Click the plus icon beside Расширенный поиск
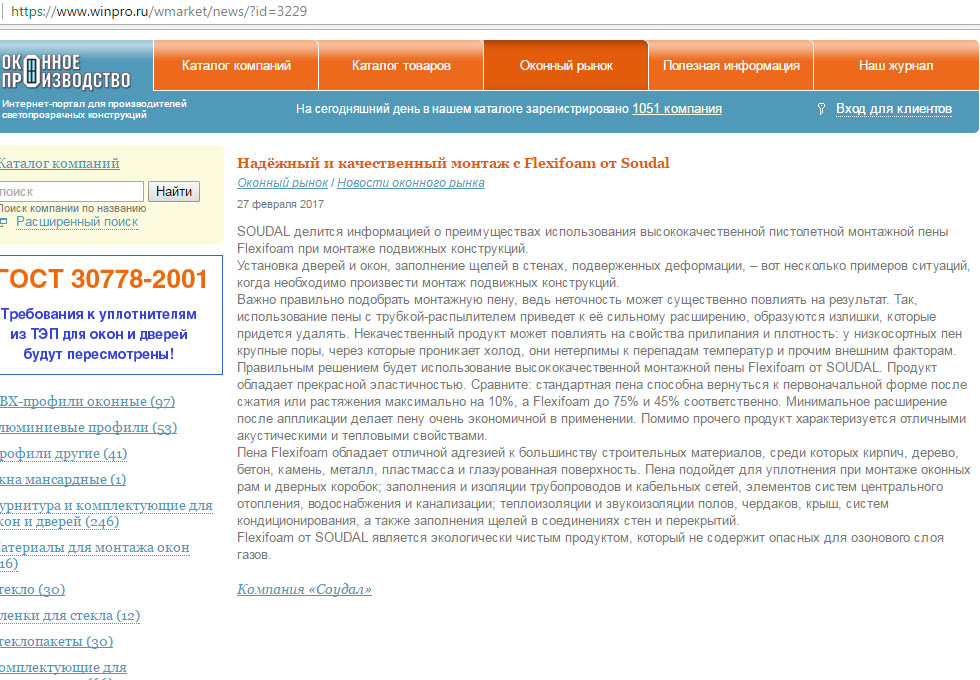 tap(4, 222)
